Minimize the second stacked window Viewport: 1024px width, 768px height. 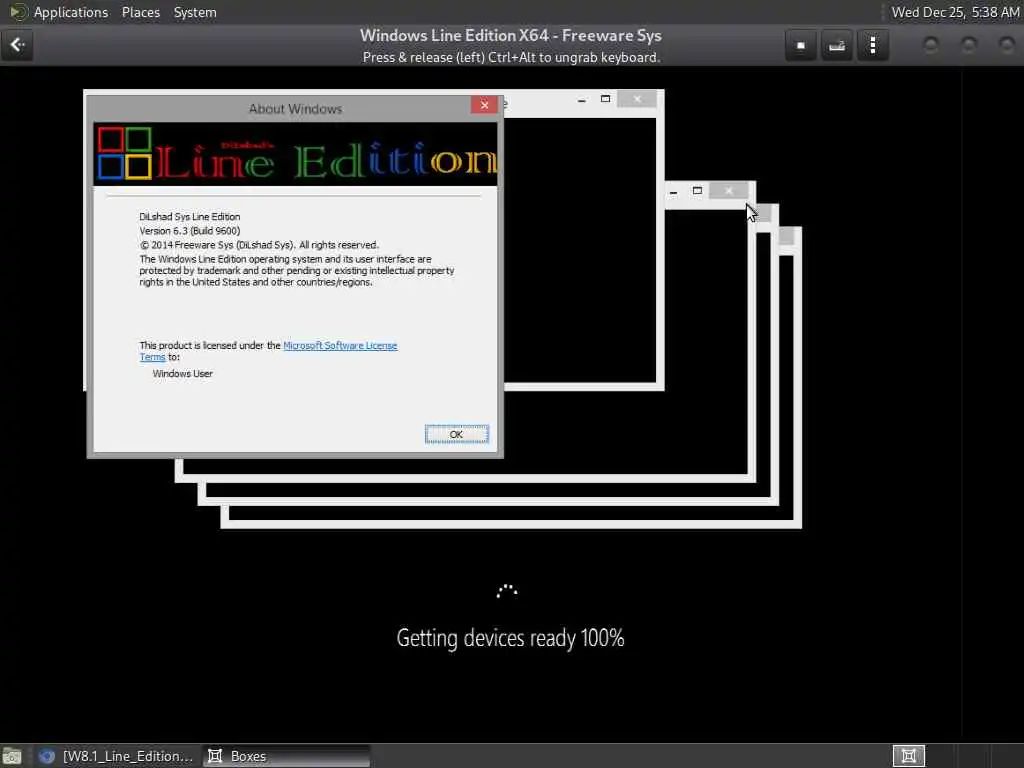[x=673, y=191]
